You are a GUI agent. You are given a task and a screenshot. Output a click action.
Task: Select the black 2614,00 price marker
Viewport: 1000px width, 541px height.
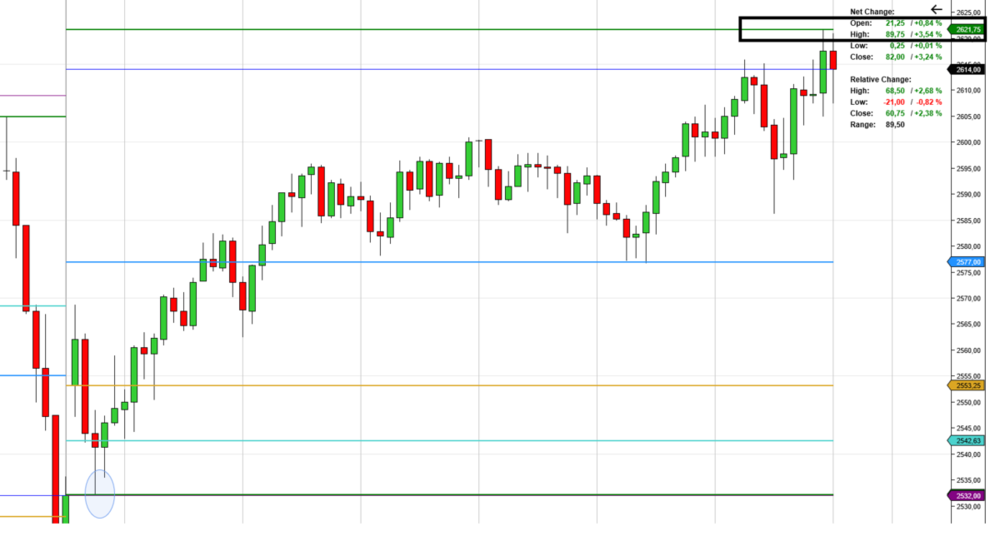[966, 70]
